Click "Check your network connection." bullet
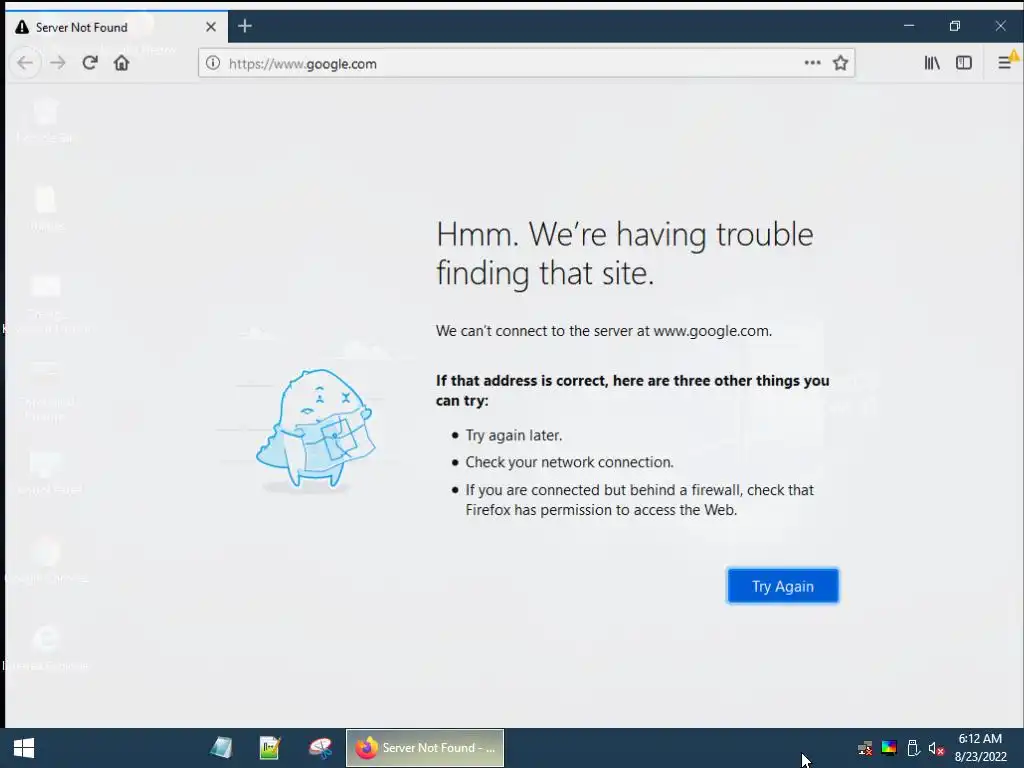Image resolution: width=1024 pixels, height=768 pixels. coord(569,462)
